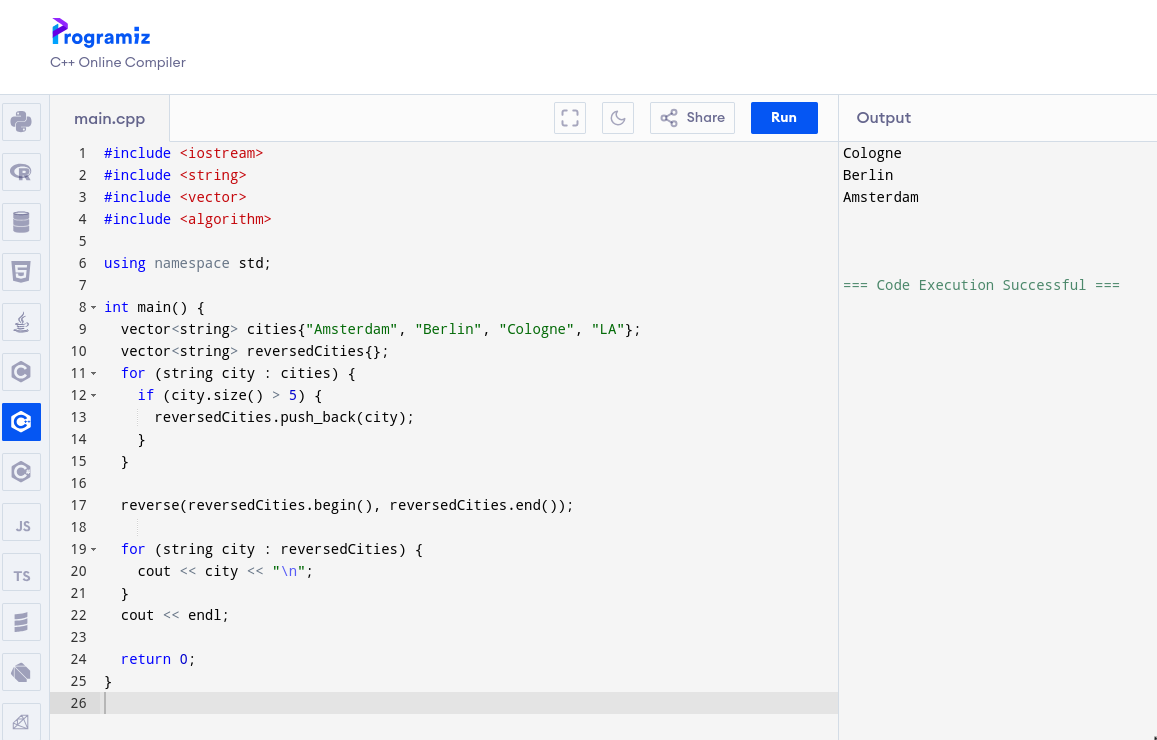Click the 'Code Execution Successful' message

[x=981, y=286]
